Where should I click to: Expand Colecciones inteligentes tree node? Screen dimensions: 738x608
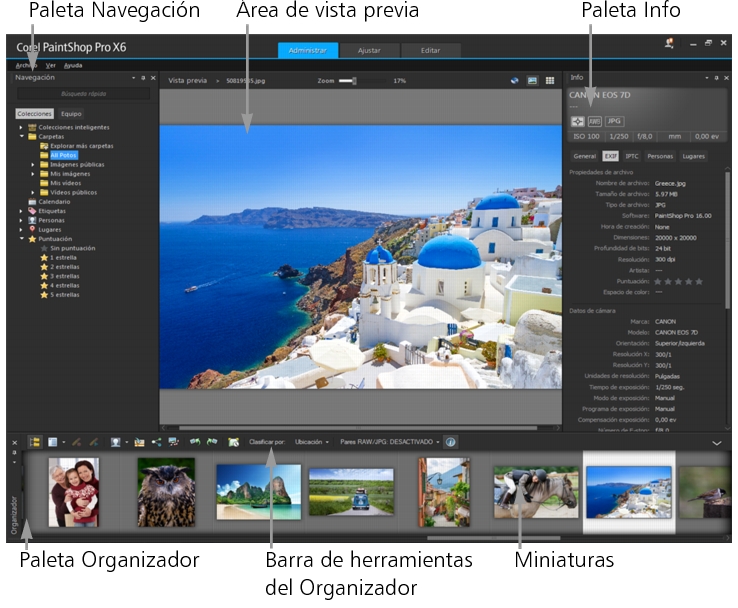click(x=21, y=127)
